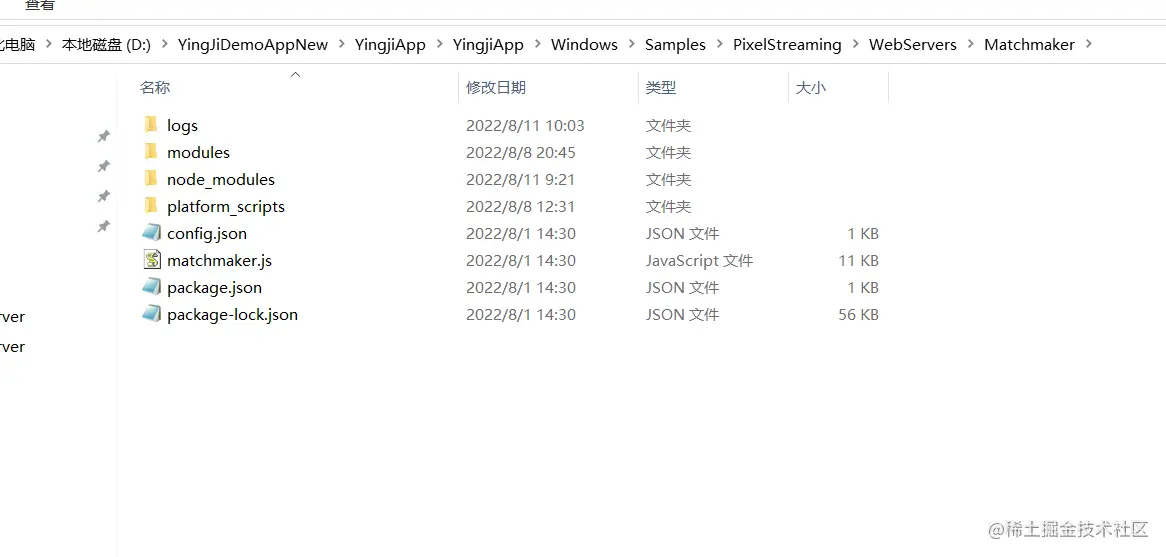Select the modules folder icon
The width and height of the screenshot is (1166, 557).
coord(151,152)
